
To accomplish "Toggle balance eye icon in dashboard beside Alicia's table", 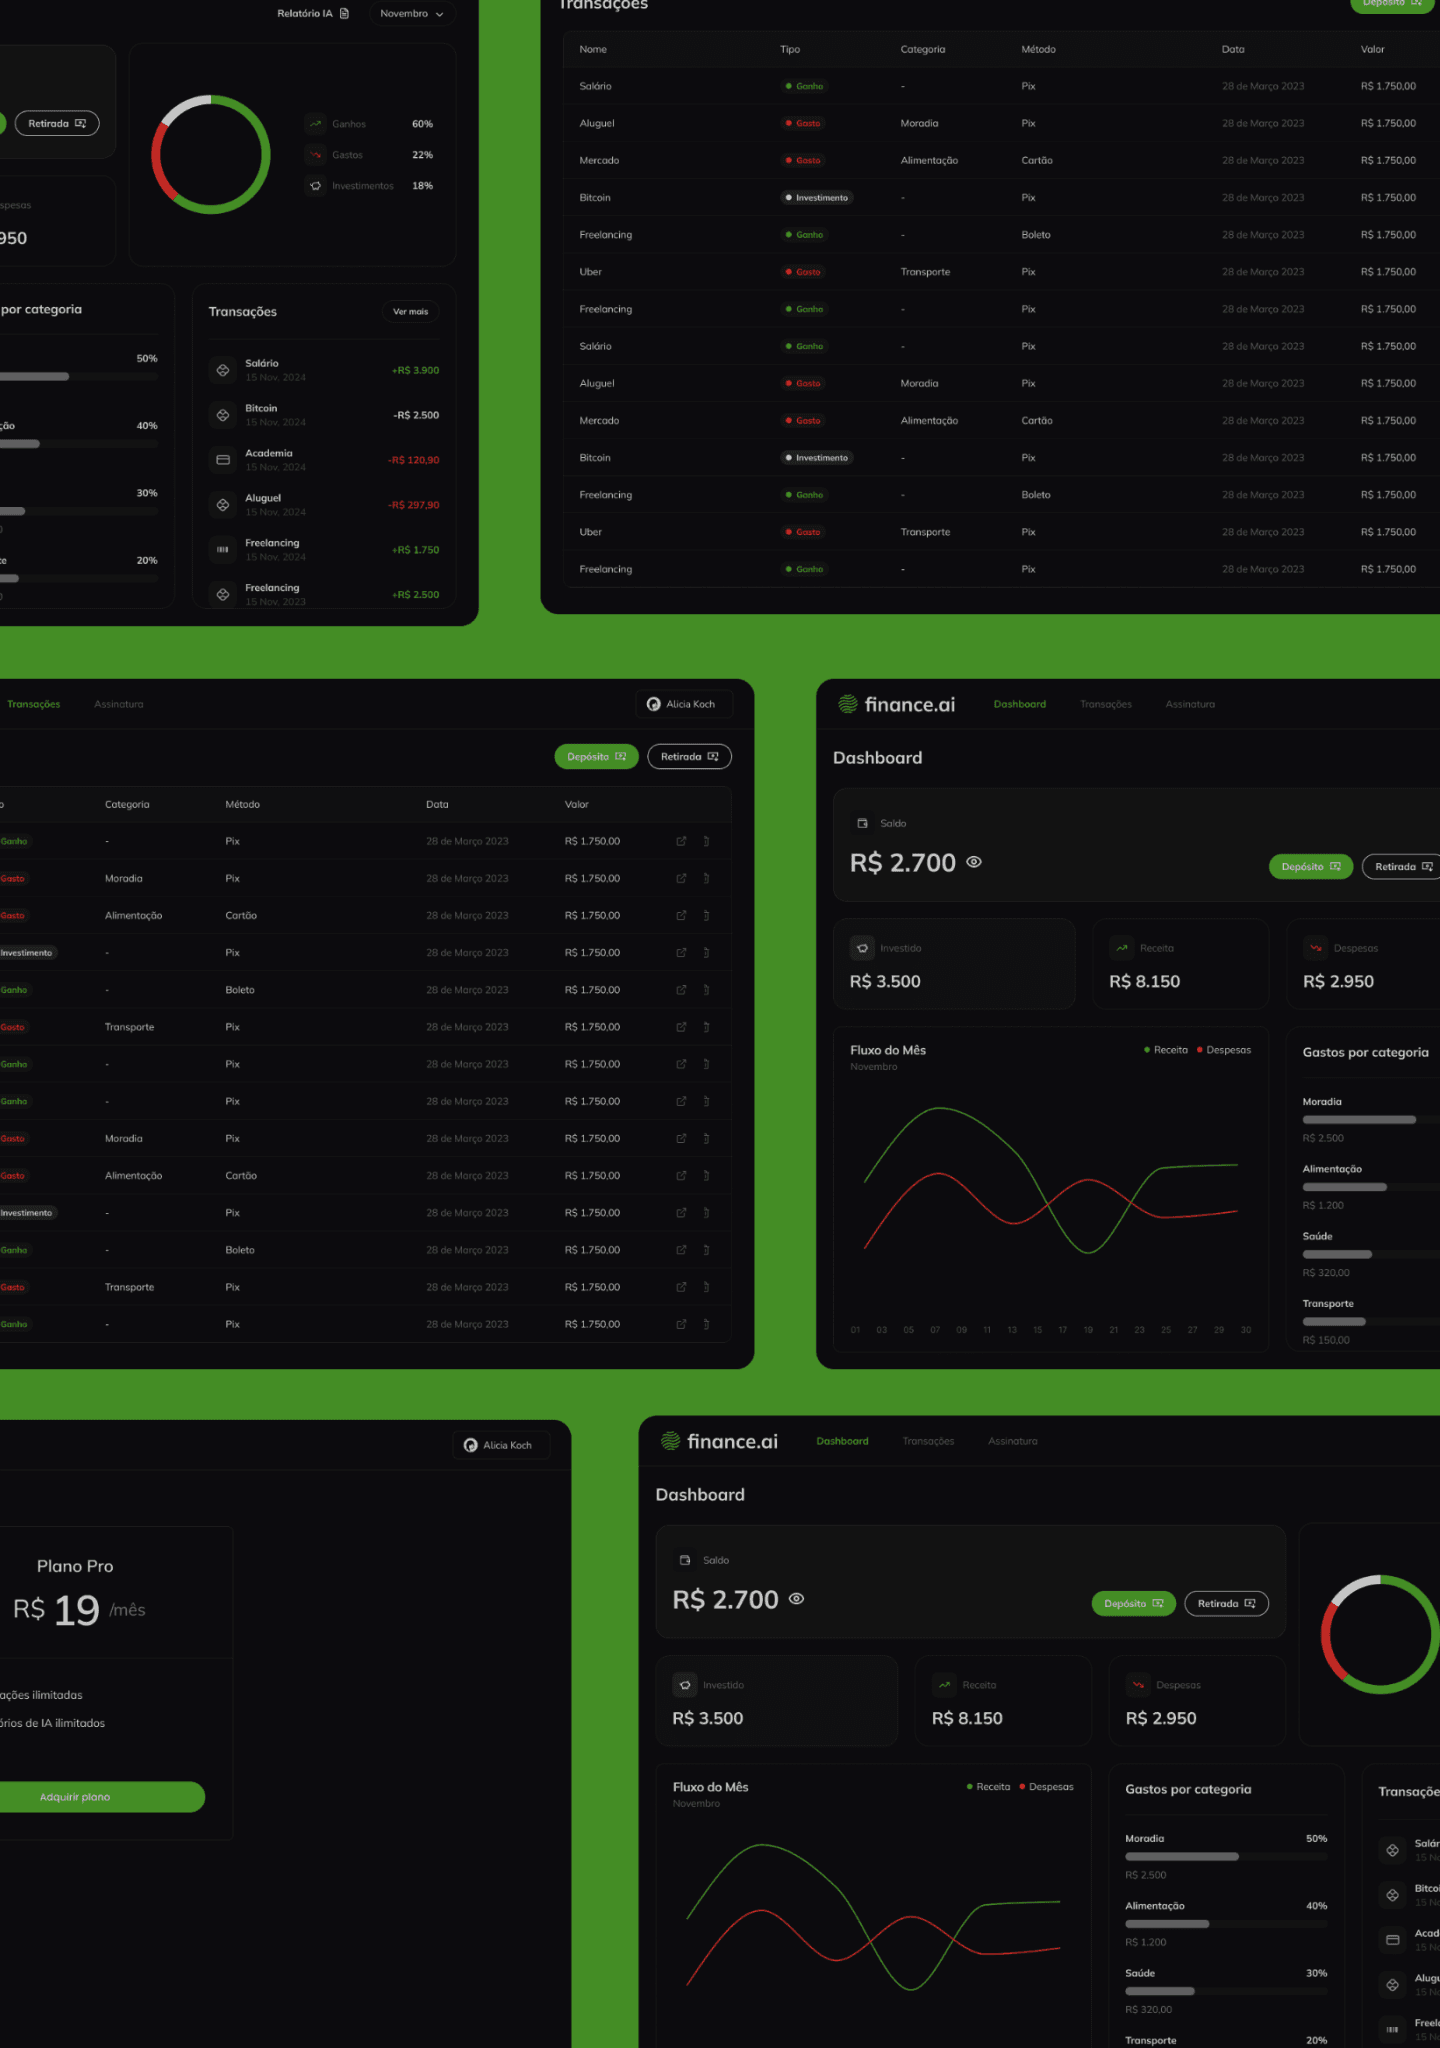I will pos(974,862).
